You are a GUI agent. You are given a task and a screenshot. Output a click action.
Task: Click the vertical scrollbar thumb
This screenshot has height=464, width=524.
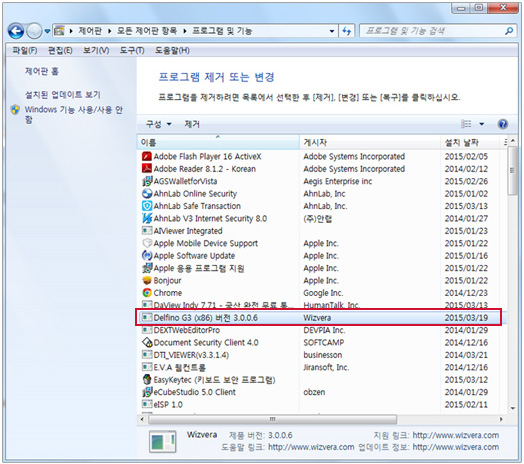coord(512,170)
